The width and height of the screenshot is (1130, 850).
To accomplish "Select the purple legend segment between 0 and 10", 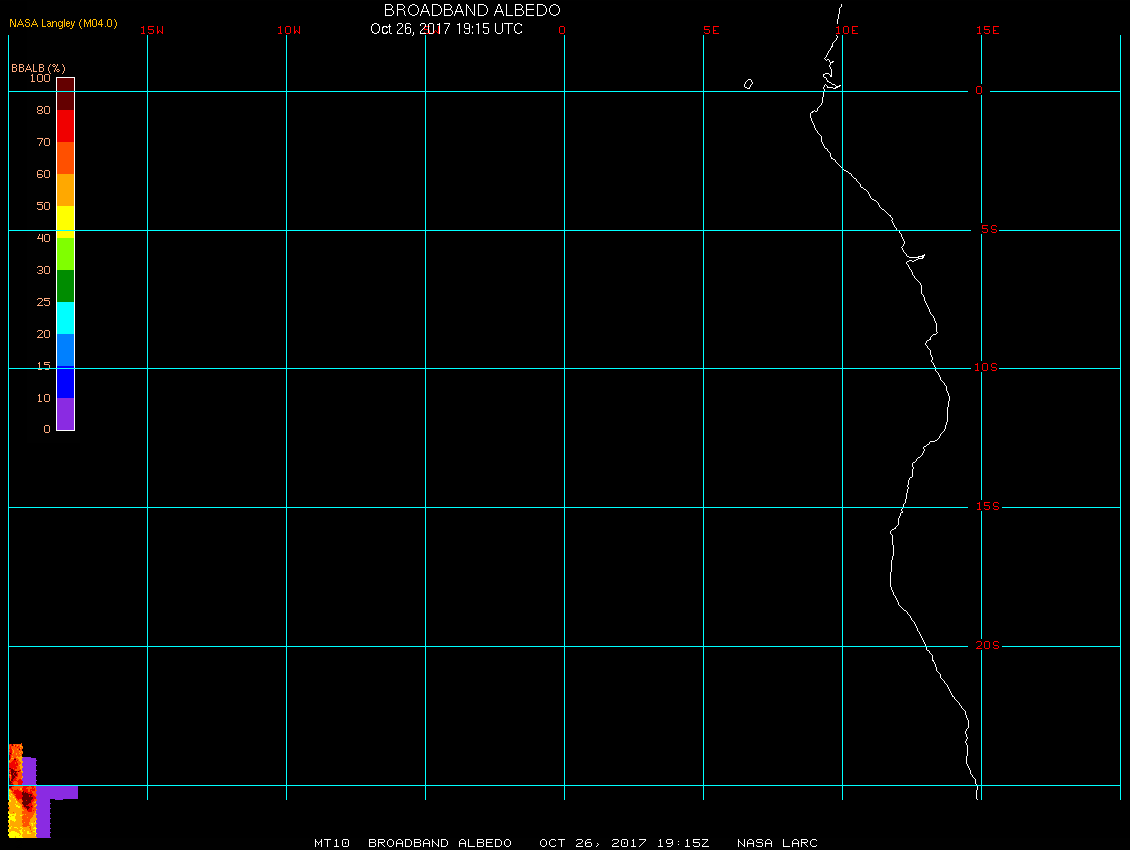I will 66,414.
